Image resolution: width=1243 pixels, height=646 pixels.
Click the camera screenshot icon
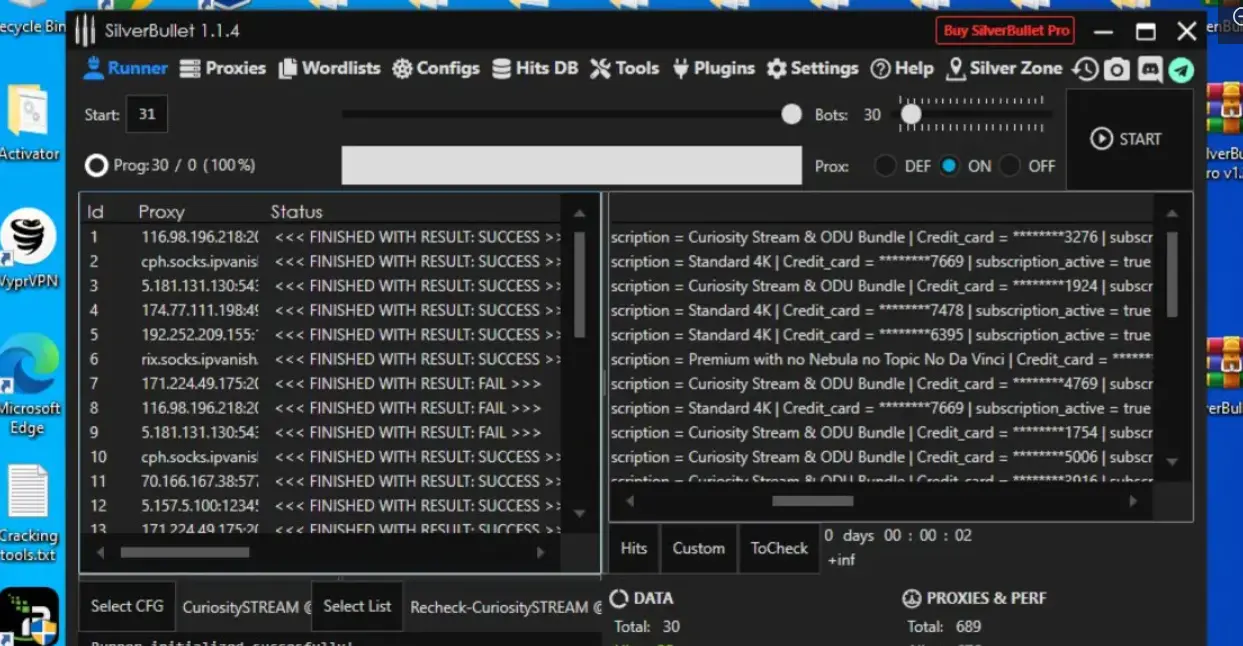click(x=1117, y=69)
